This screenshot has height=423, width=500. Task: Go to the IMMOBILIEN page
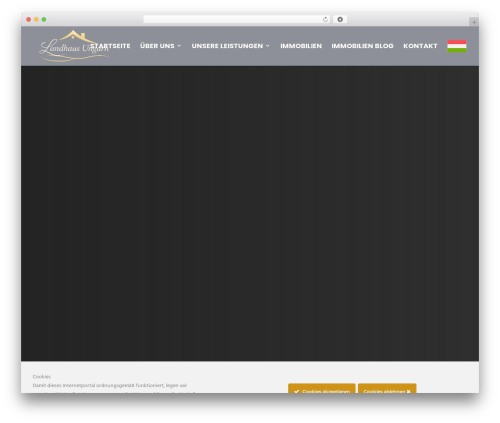pos(301,46)
